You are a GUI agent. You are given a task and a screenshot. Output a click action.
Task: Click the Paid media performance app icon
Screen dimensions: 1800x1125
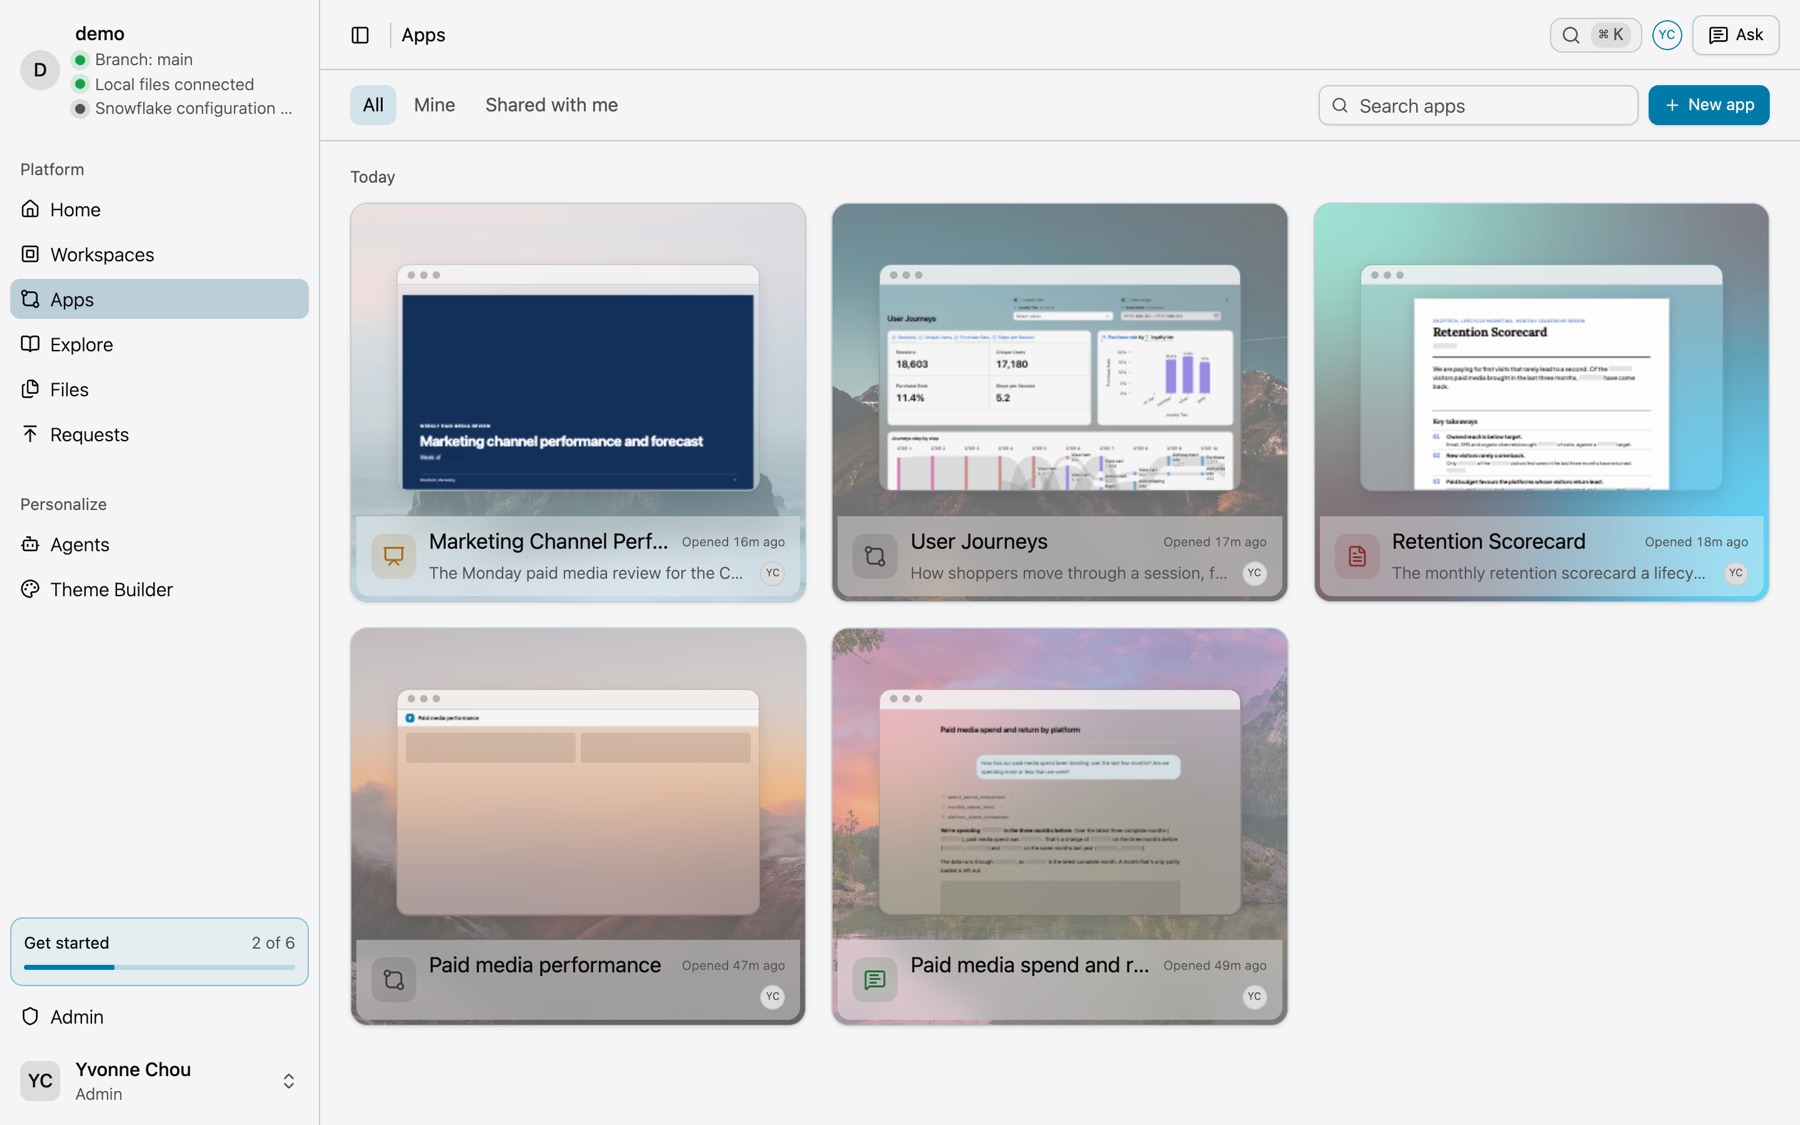(x=393, y=980)
